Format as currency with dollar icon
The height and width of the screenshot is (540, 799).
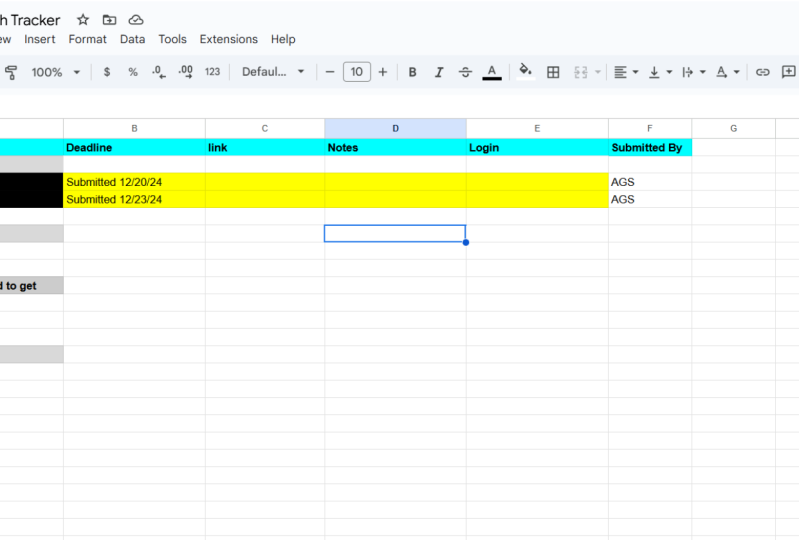tap(106, 72)
